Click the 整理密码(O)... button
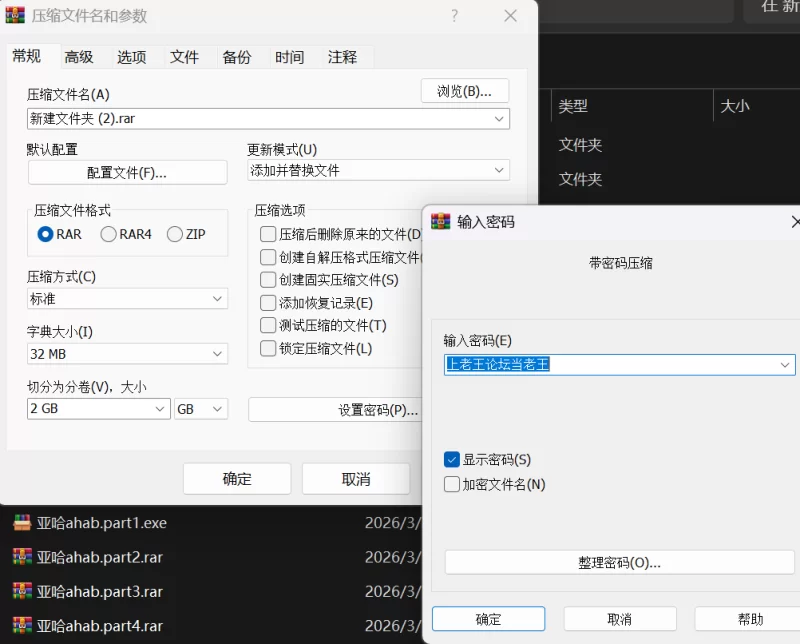 619,563
